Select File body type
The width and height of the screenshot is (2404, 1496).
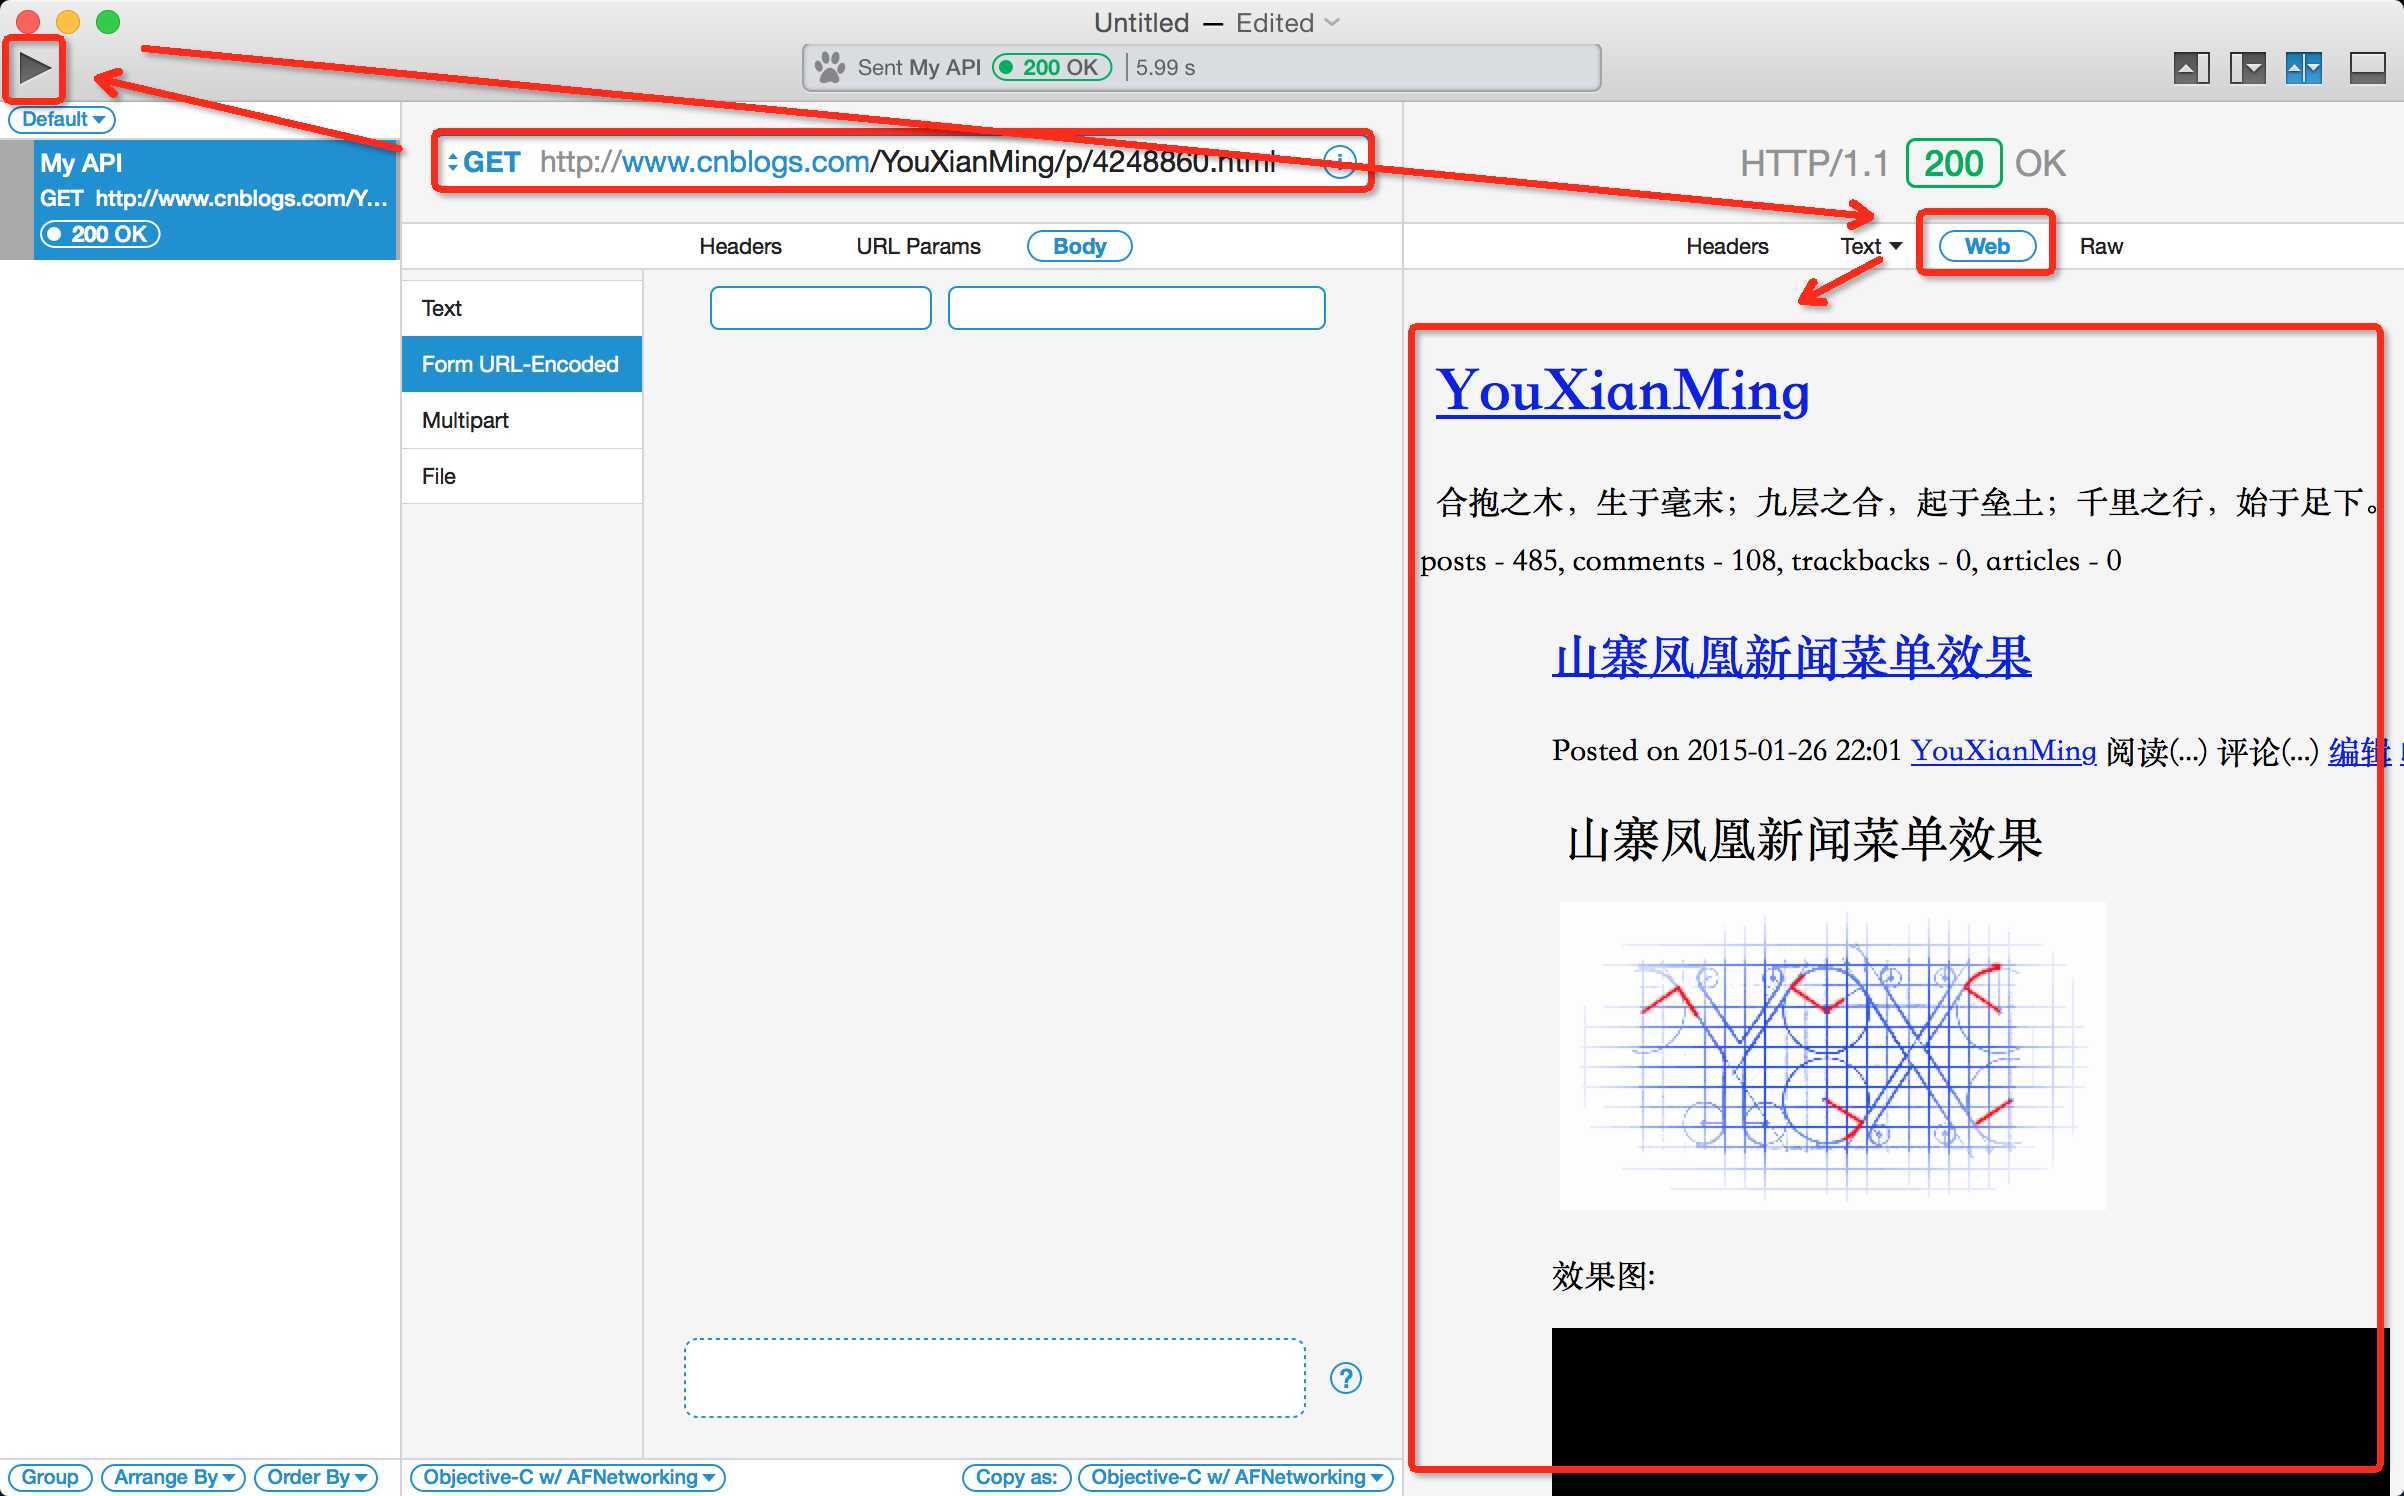[522, 476]
